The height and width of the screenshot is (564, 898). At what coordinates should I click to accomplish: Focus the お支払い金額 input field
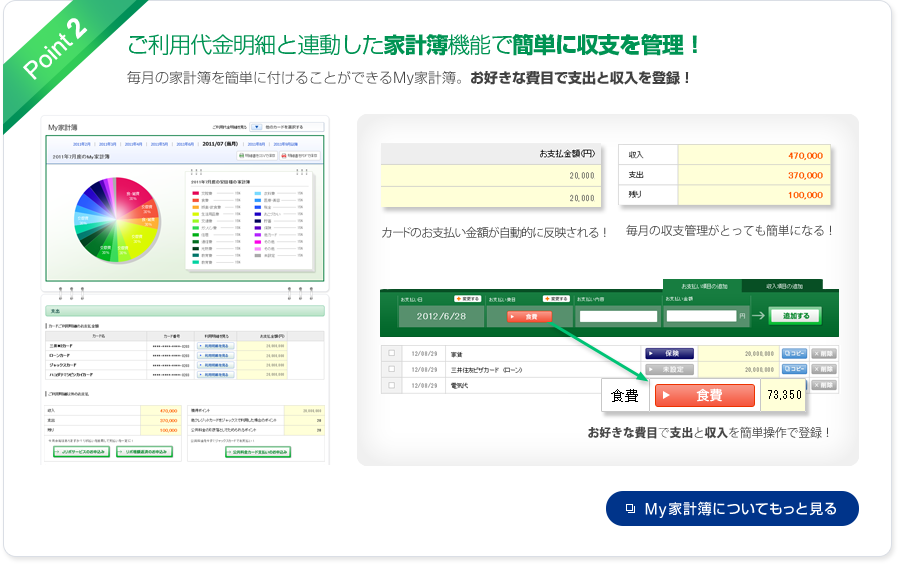(x=701, y=316)
